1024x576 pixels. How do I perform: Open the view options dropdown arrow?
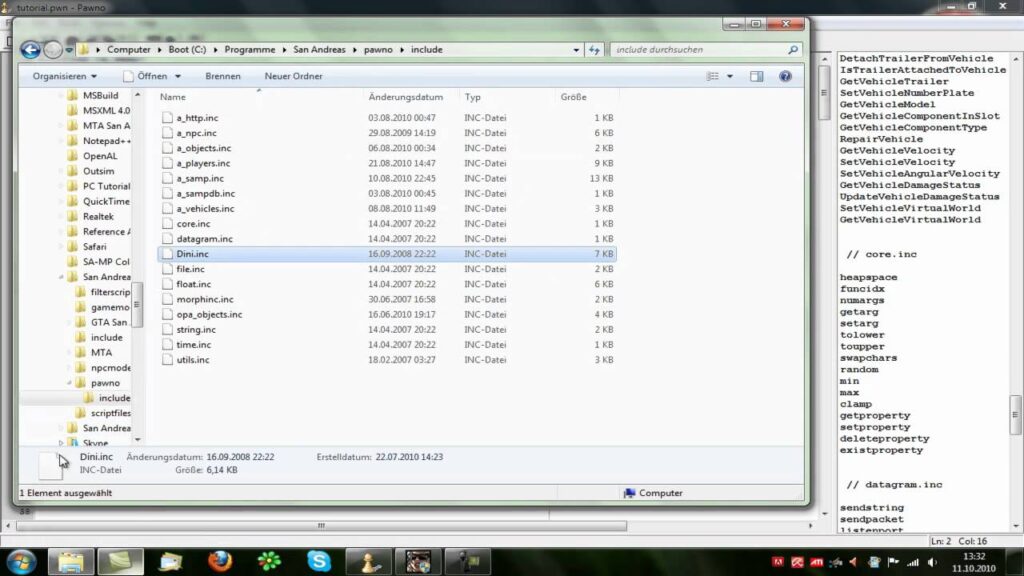[730, 76]
